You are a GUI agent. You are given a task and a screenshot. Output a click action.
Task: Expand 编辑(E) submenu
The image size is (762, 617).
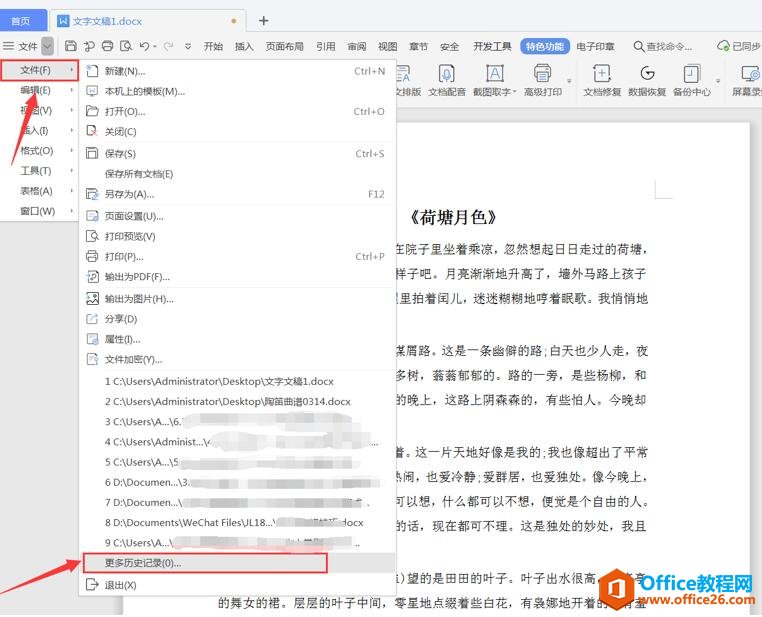pyautogui.click(x=39, y=90)
